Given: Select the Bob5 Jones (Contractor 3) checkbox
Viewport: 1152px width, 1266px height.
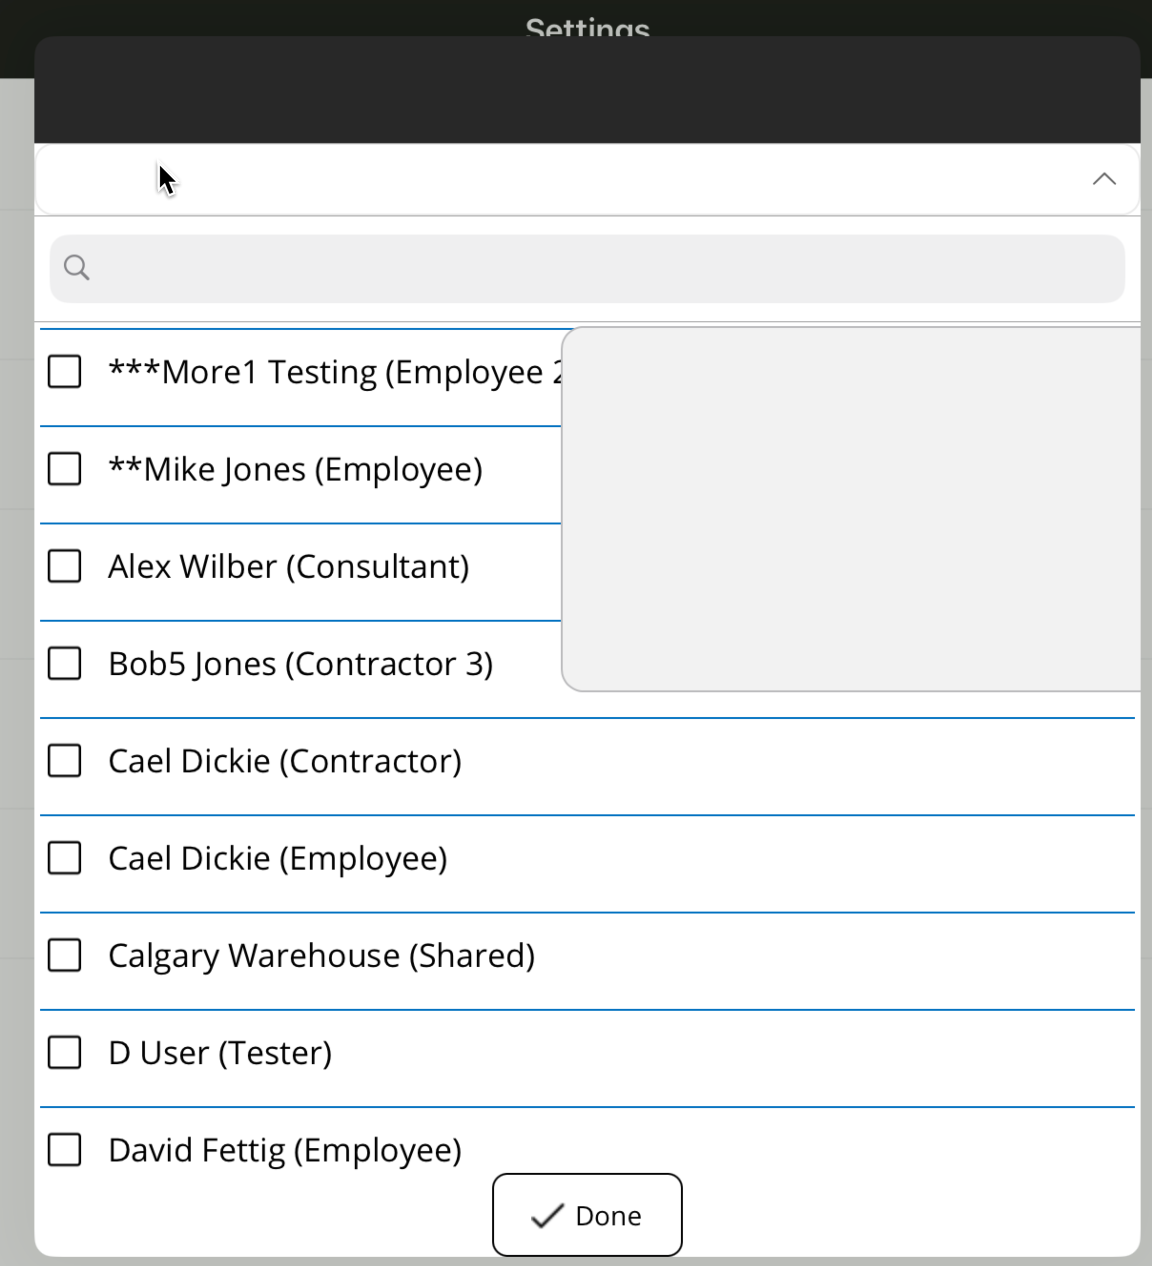Looking at the screenshot, I should tap(65, 663).
